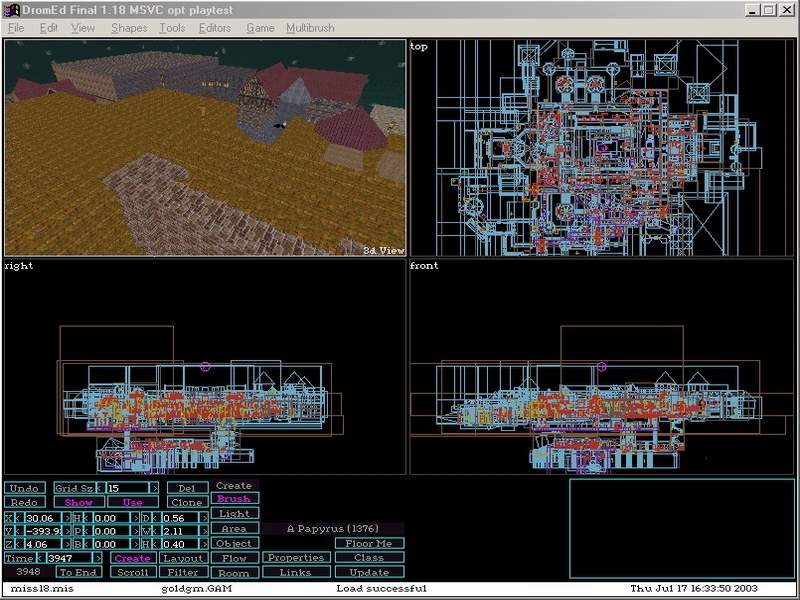Select the Layout panel mode
The width and height of the screenshot is (800, 600).
184,558
